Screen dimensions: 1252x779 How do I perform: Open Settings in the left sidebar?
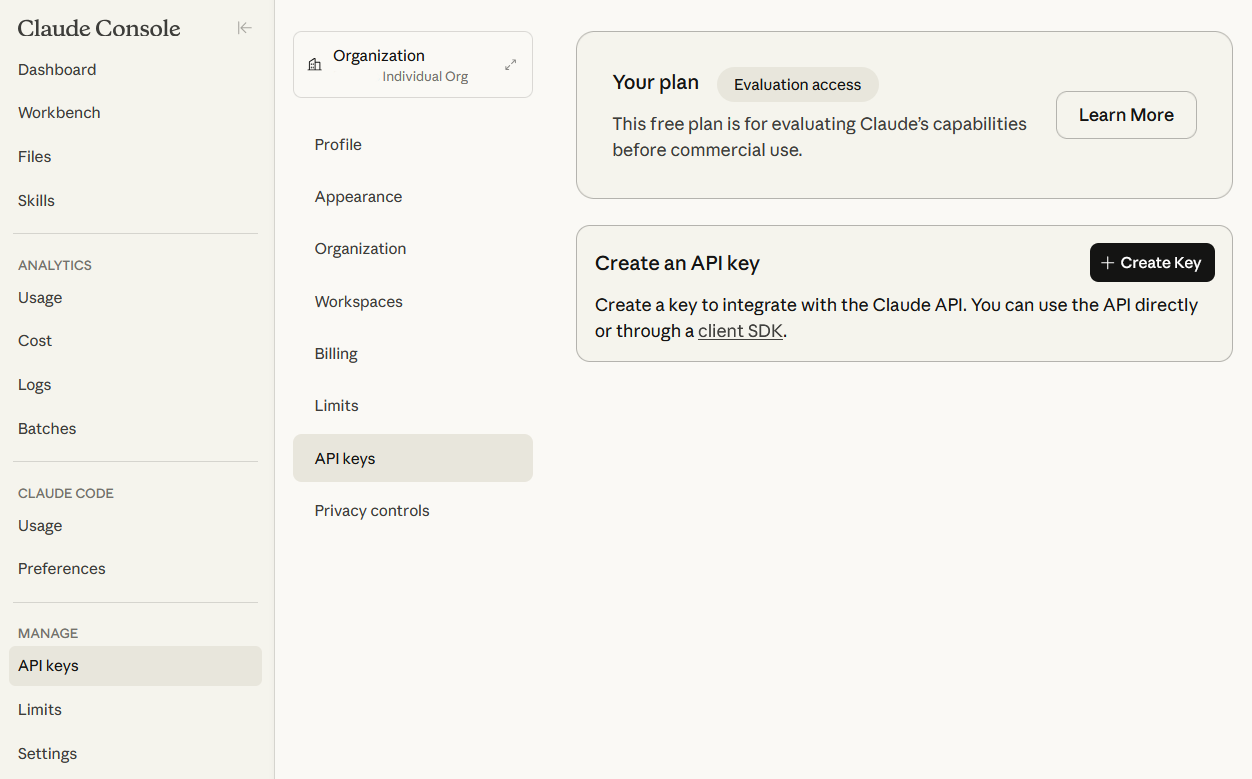pos(47,754)
